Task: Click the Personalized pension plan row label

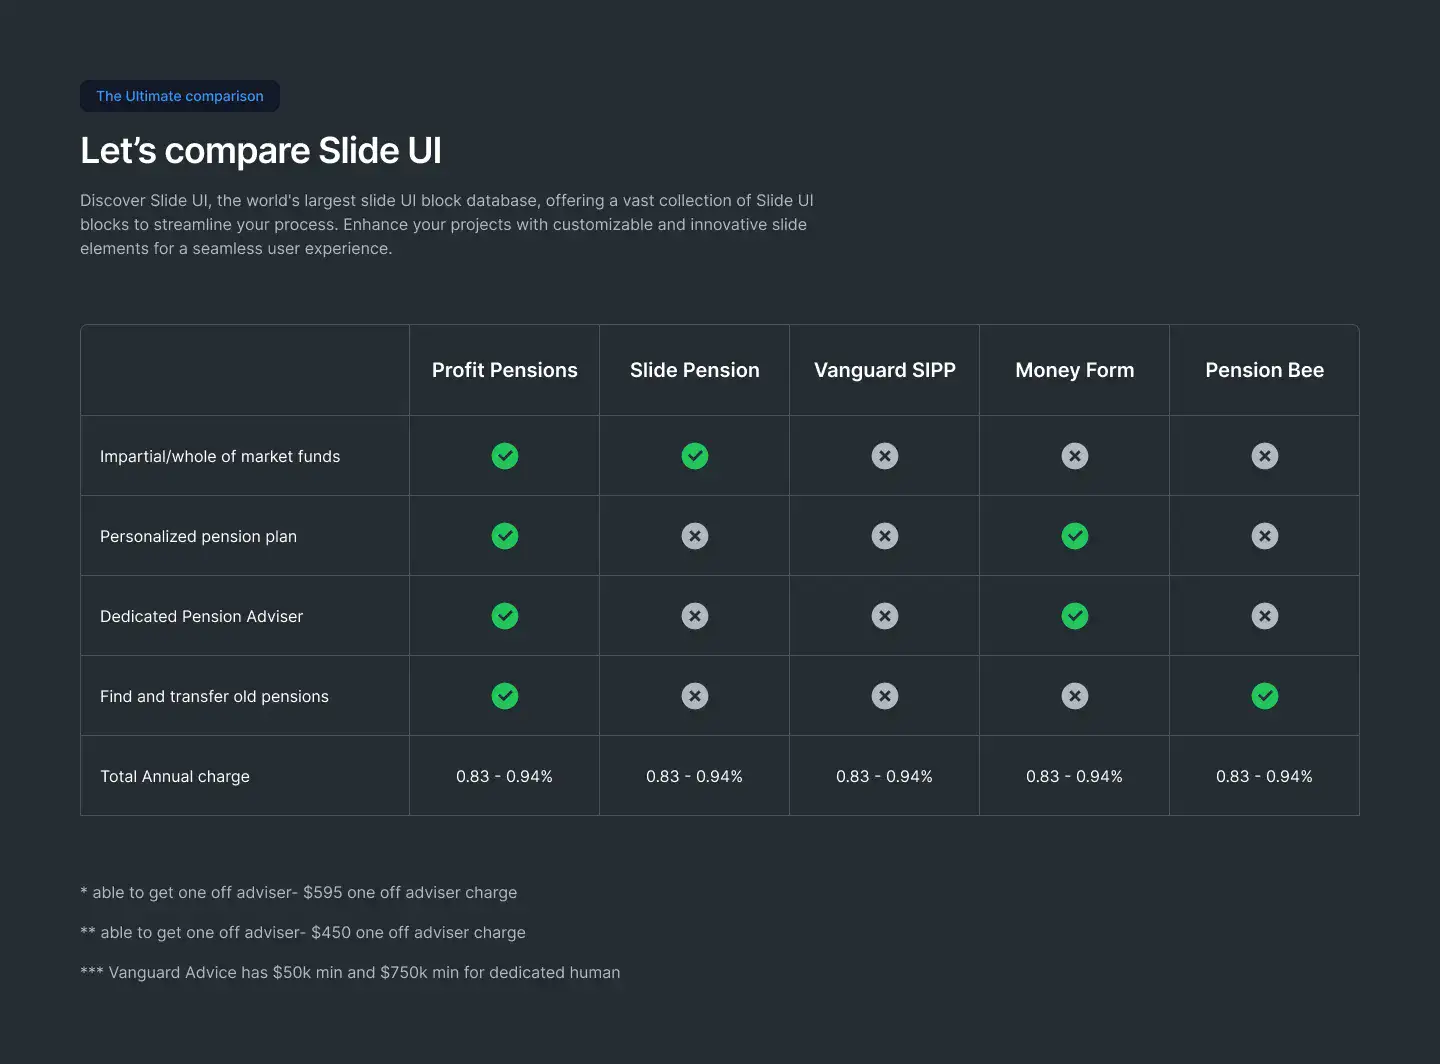Action: tap(198, 536)
